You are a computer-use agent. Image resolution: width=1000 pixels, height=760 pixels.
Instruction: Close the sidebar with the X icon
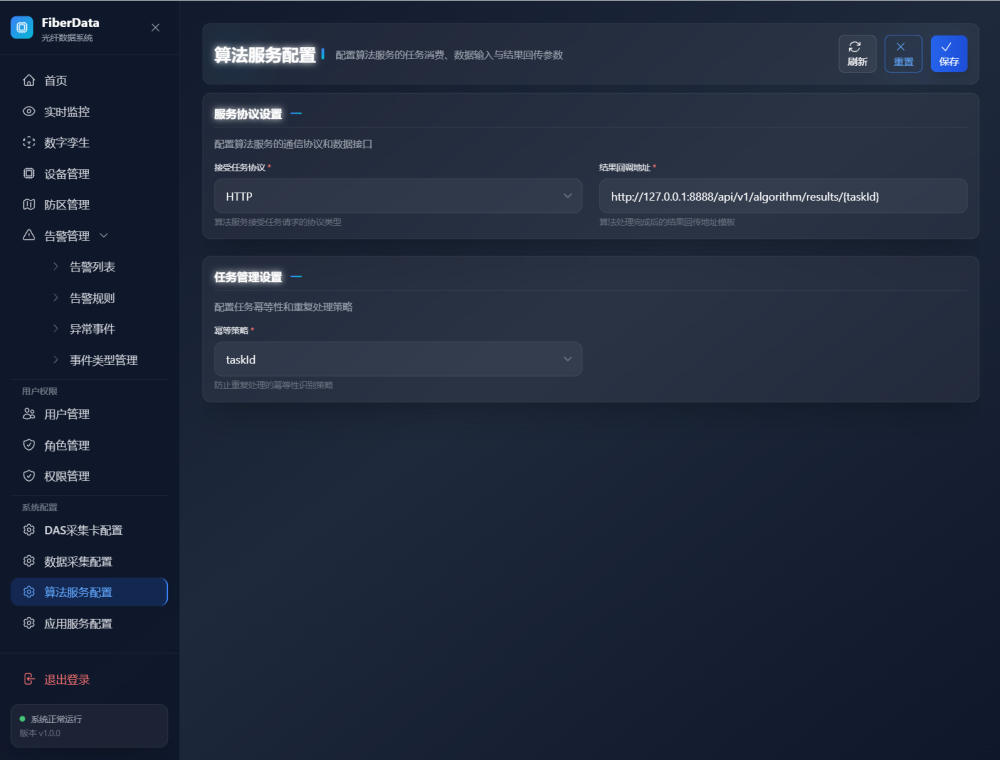tap(155, 28)
